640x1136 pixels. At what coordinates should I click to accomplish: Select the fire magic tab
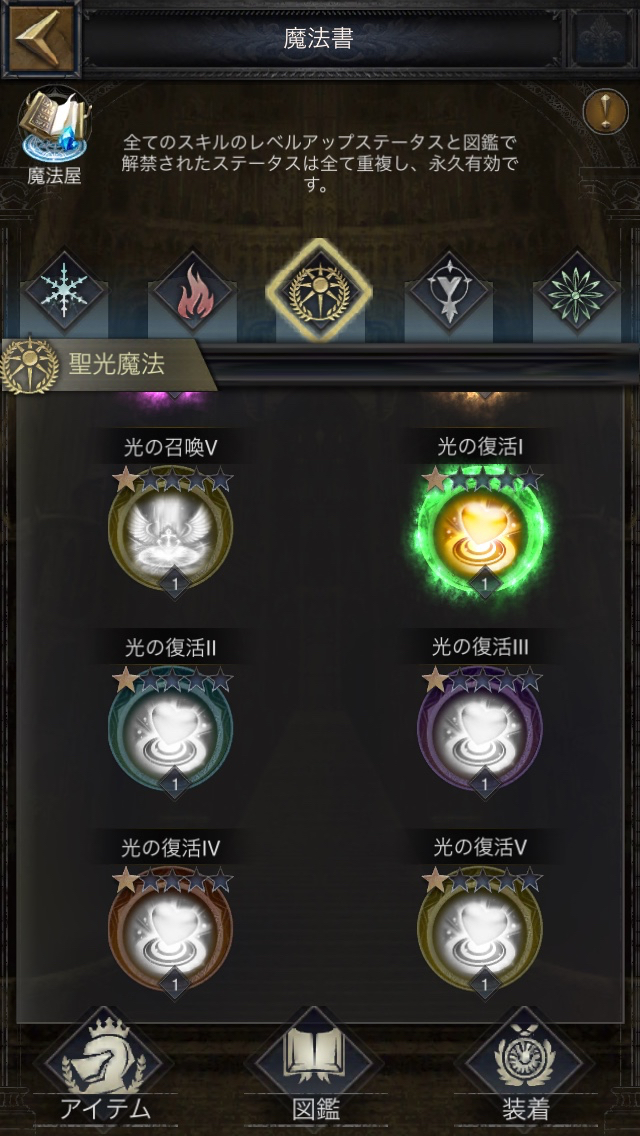pyautogui.click(x=191, y=291)
